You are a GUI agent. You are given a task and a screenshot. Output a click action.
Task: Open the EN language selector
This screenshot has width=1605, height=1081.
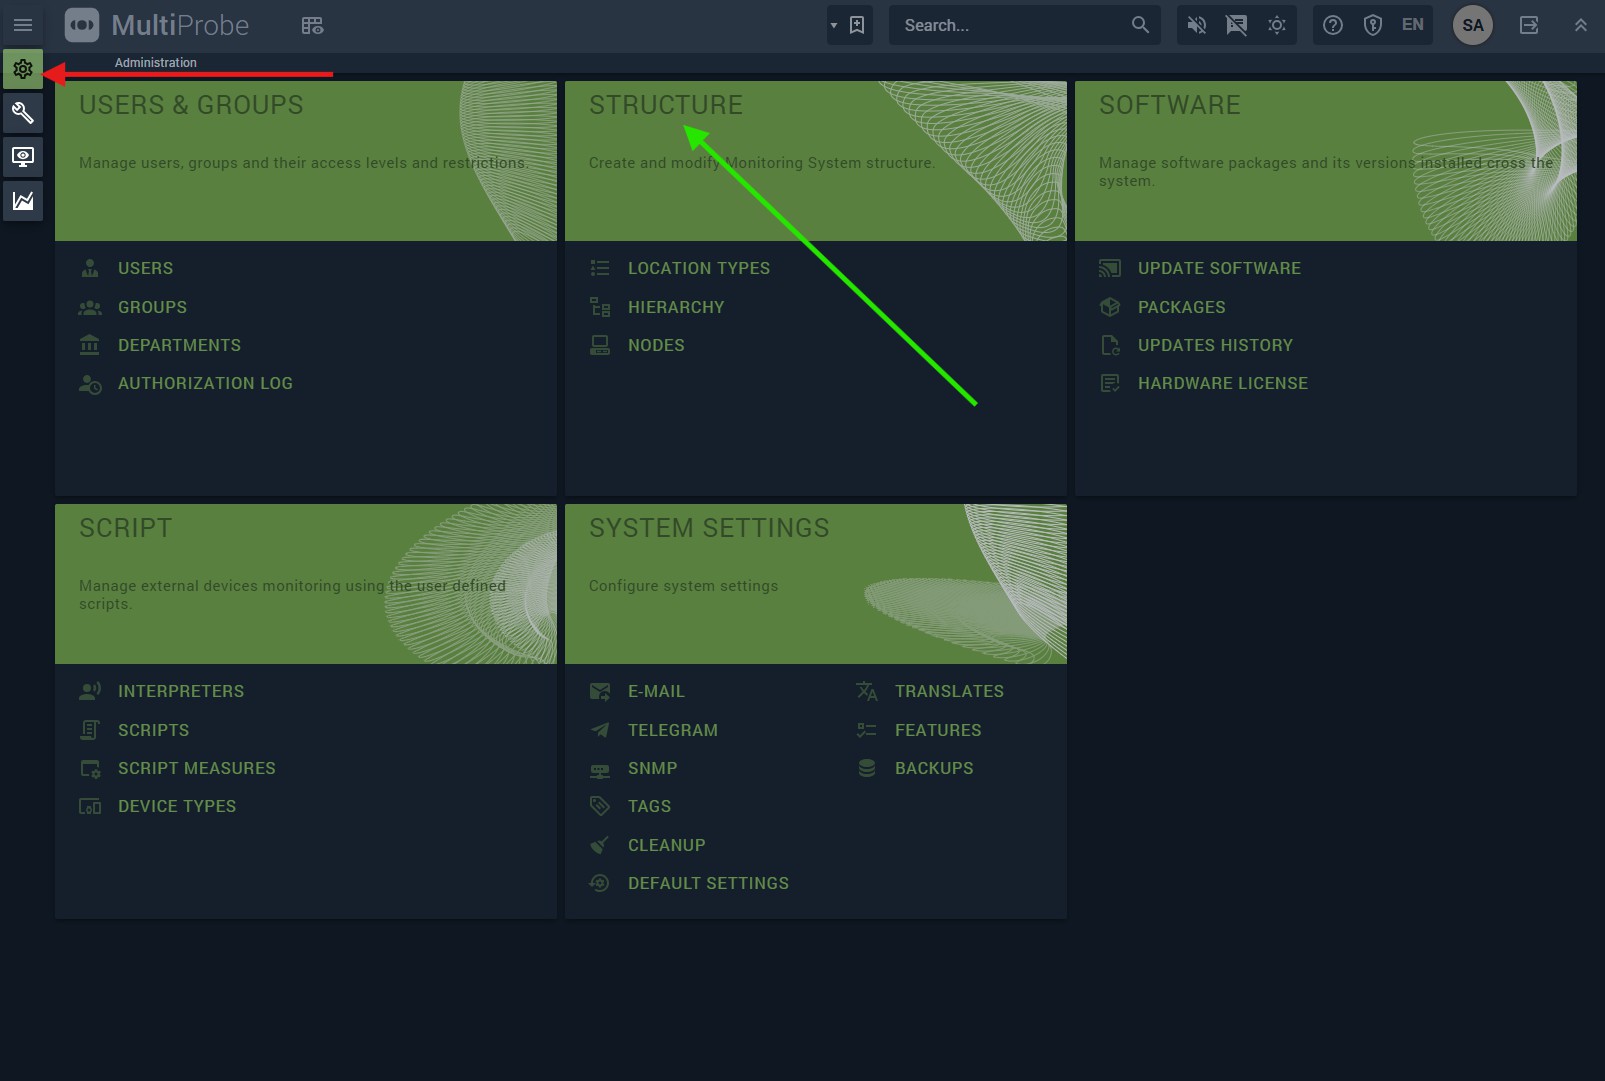[x=1412, y=25]
